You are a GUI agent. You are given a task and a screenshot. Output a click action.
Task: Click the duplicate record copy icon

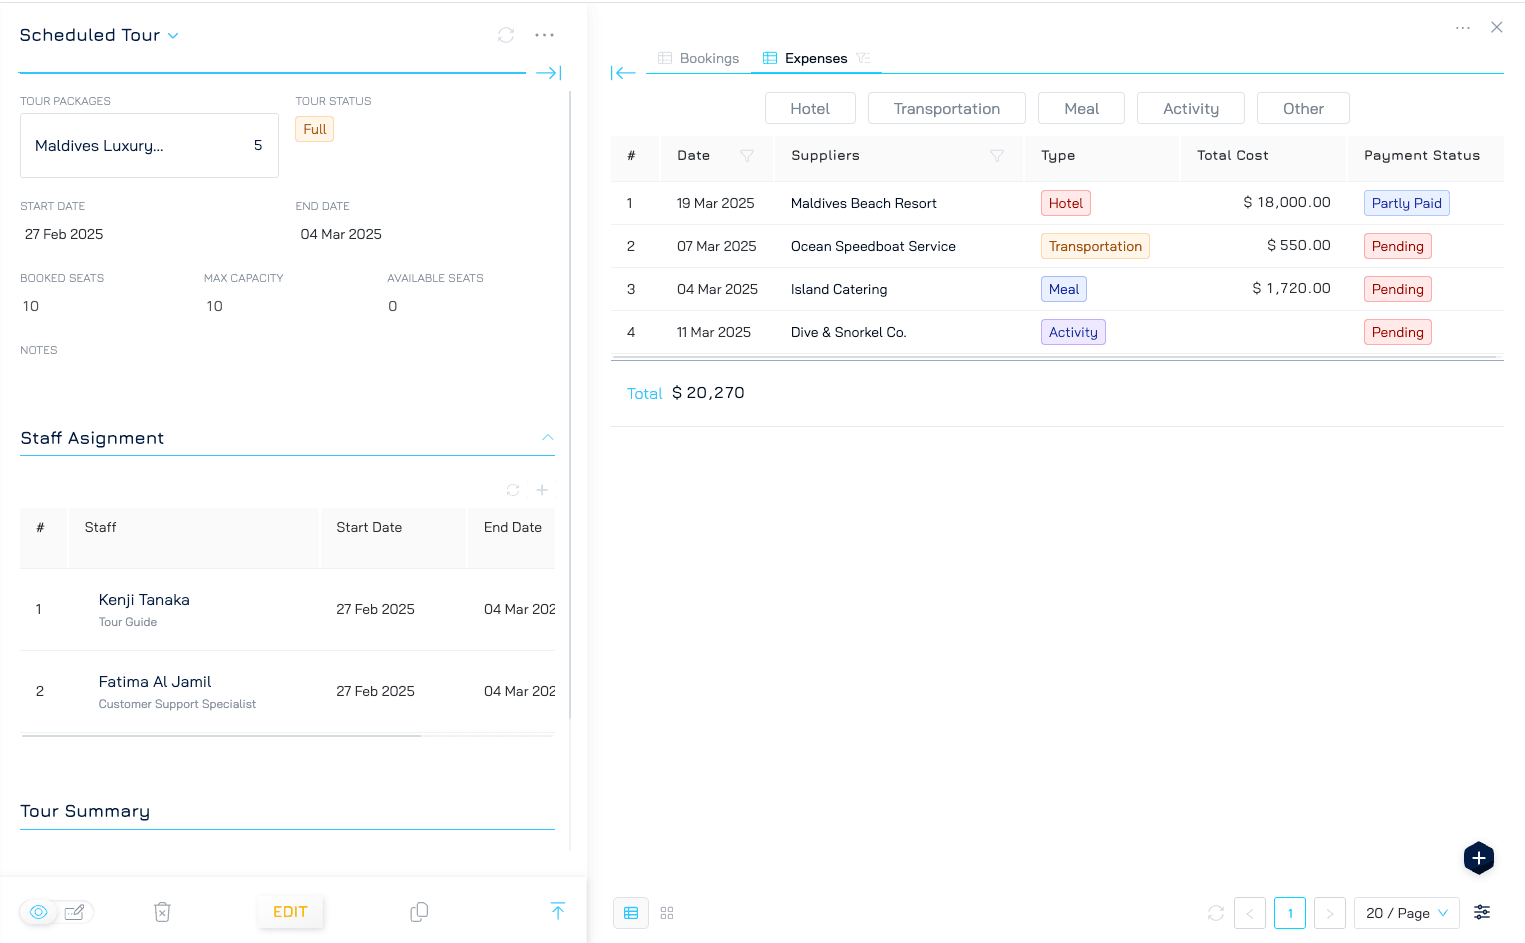[419, 912]
